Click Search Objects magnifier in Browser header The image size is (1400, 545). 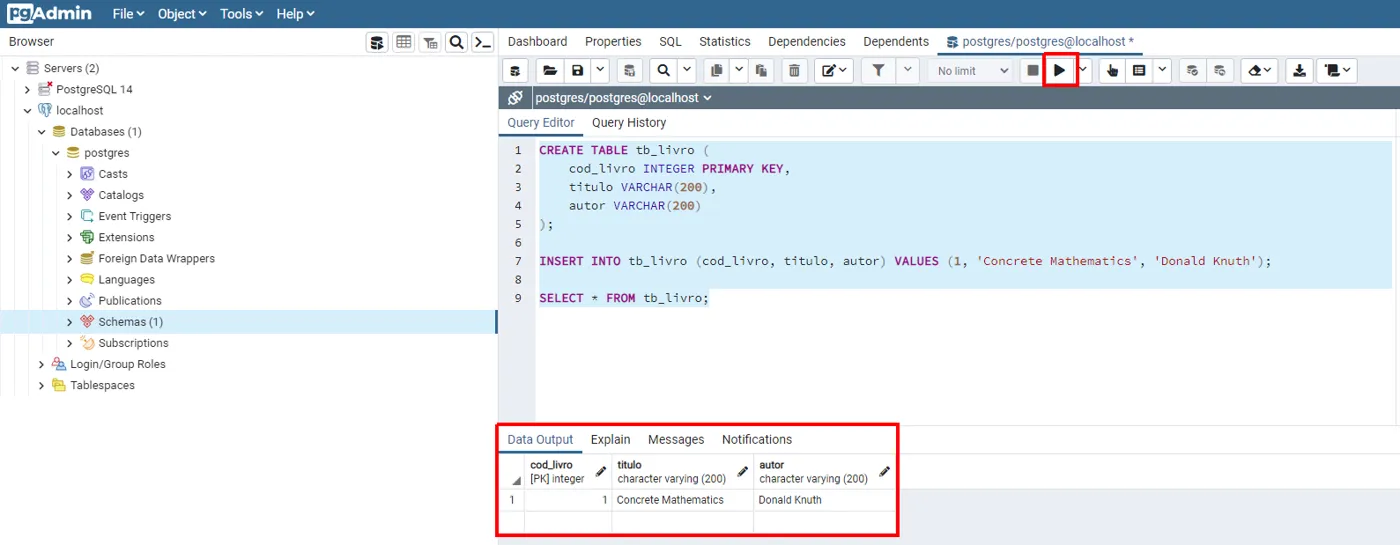456,42
